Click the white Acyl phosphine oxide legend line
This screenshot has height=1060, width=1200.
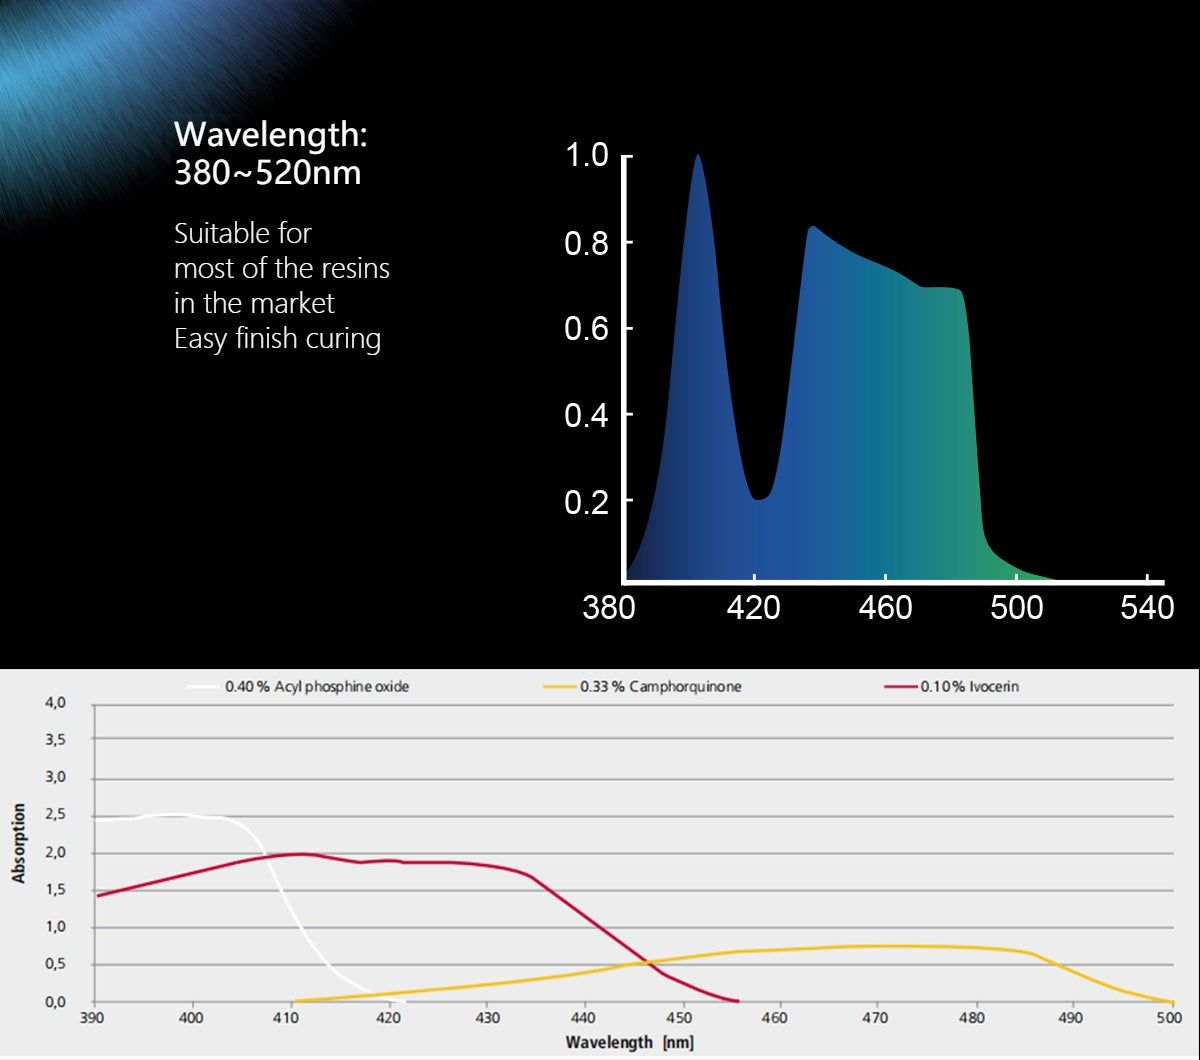click(204, 687)
